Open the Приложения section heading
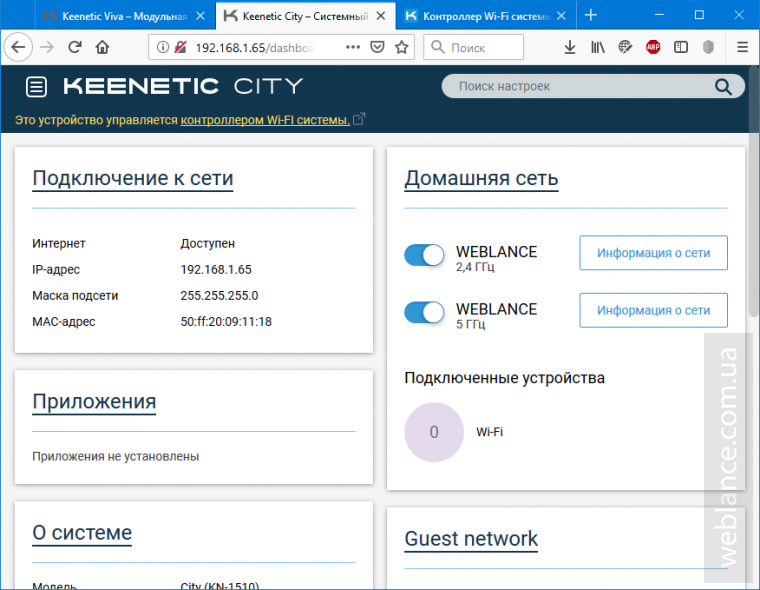The height and width of the screenshot is (590, 760). 94,401
